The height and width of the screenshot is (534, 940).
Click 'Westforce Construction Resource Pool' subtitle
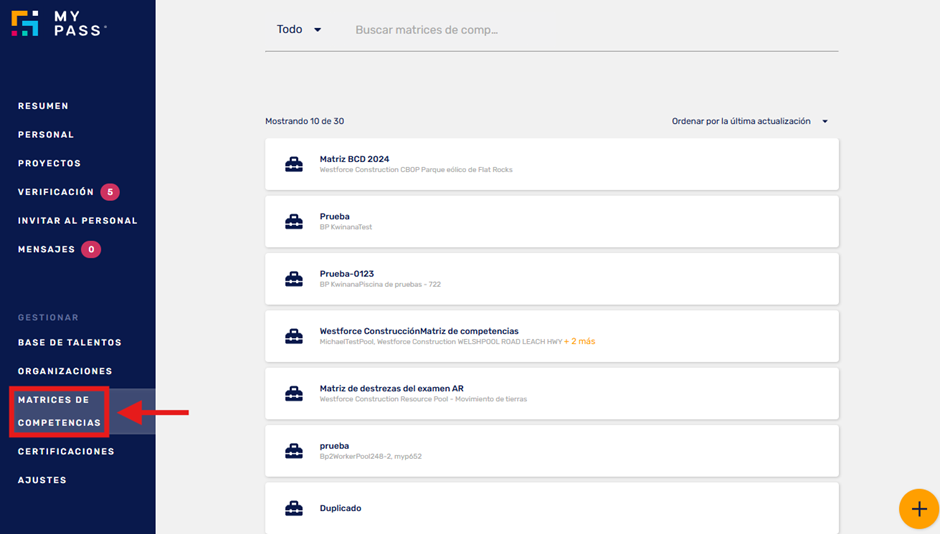[423, 399]
